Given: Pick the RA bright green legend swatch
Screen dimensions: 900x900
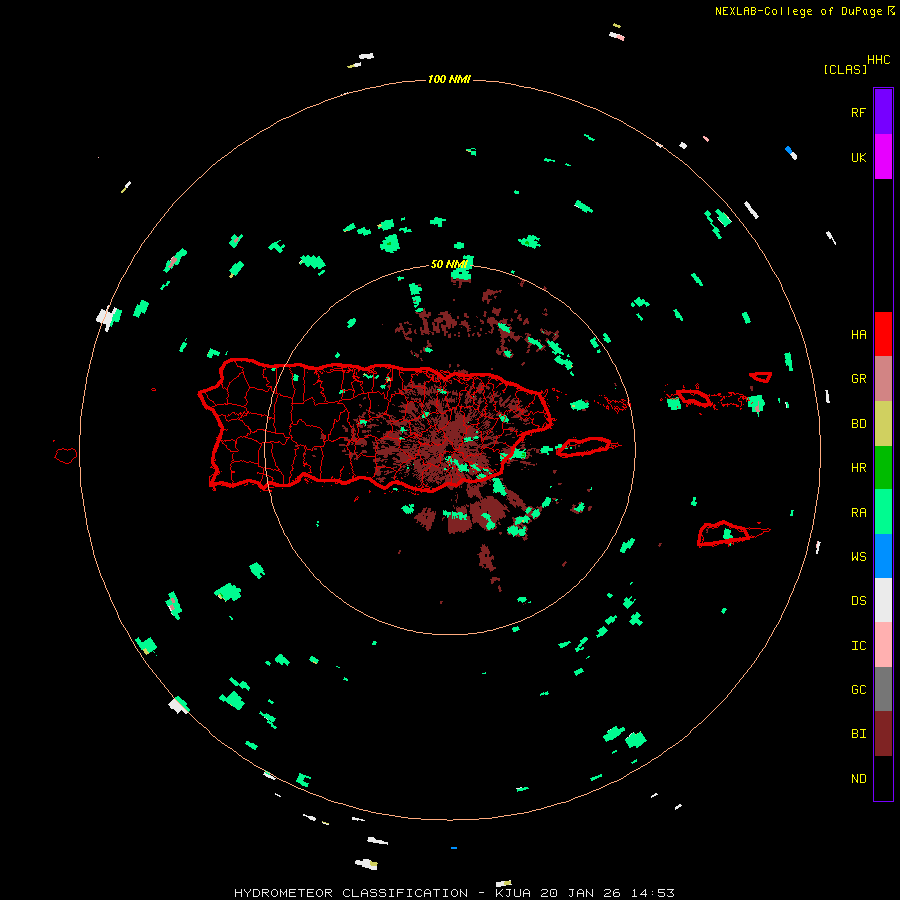Looking at the screenshot, I should [883, 512].
